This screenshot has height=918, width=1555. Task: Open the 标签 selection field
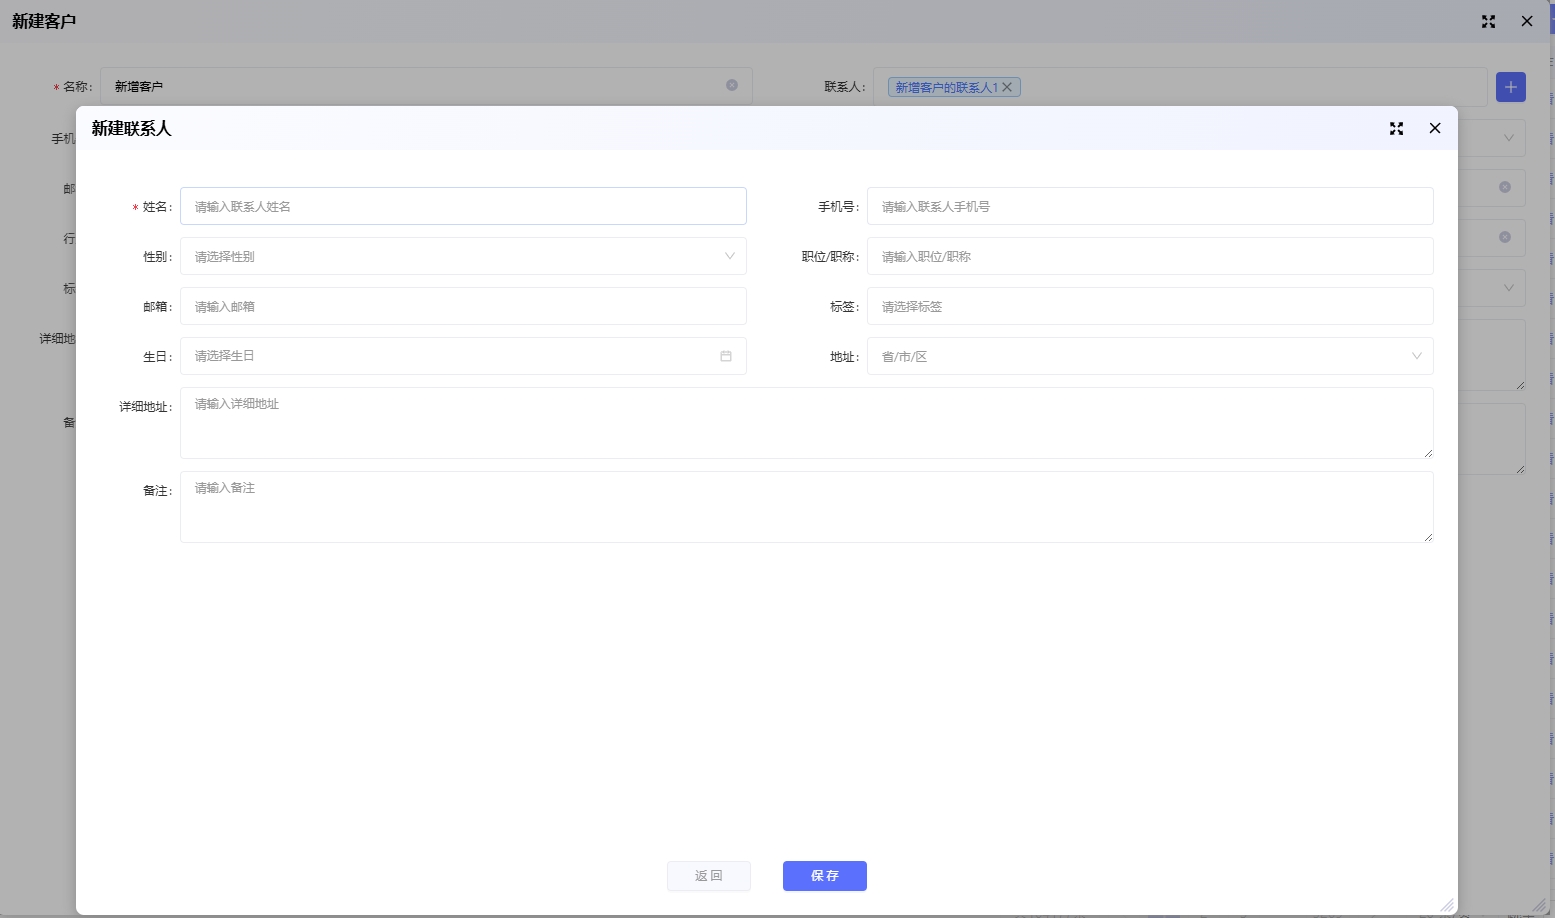coord(1149,306)
